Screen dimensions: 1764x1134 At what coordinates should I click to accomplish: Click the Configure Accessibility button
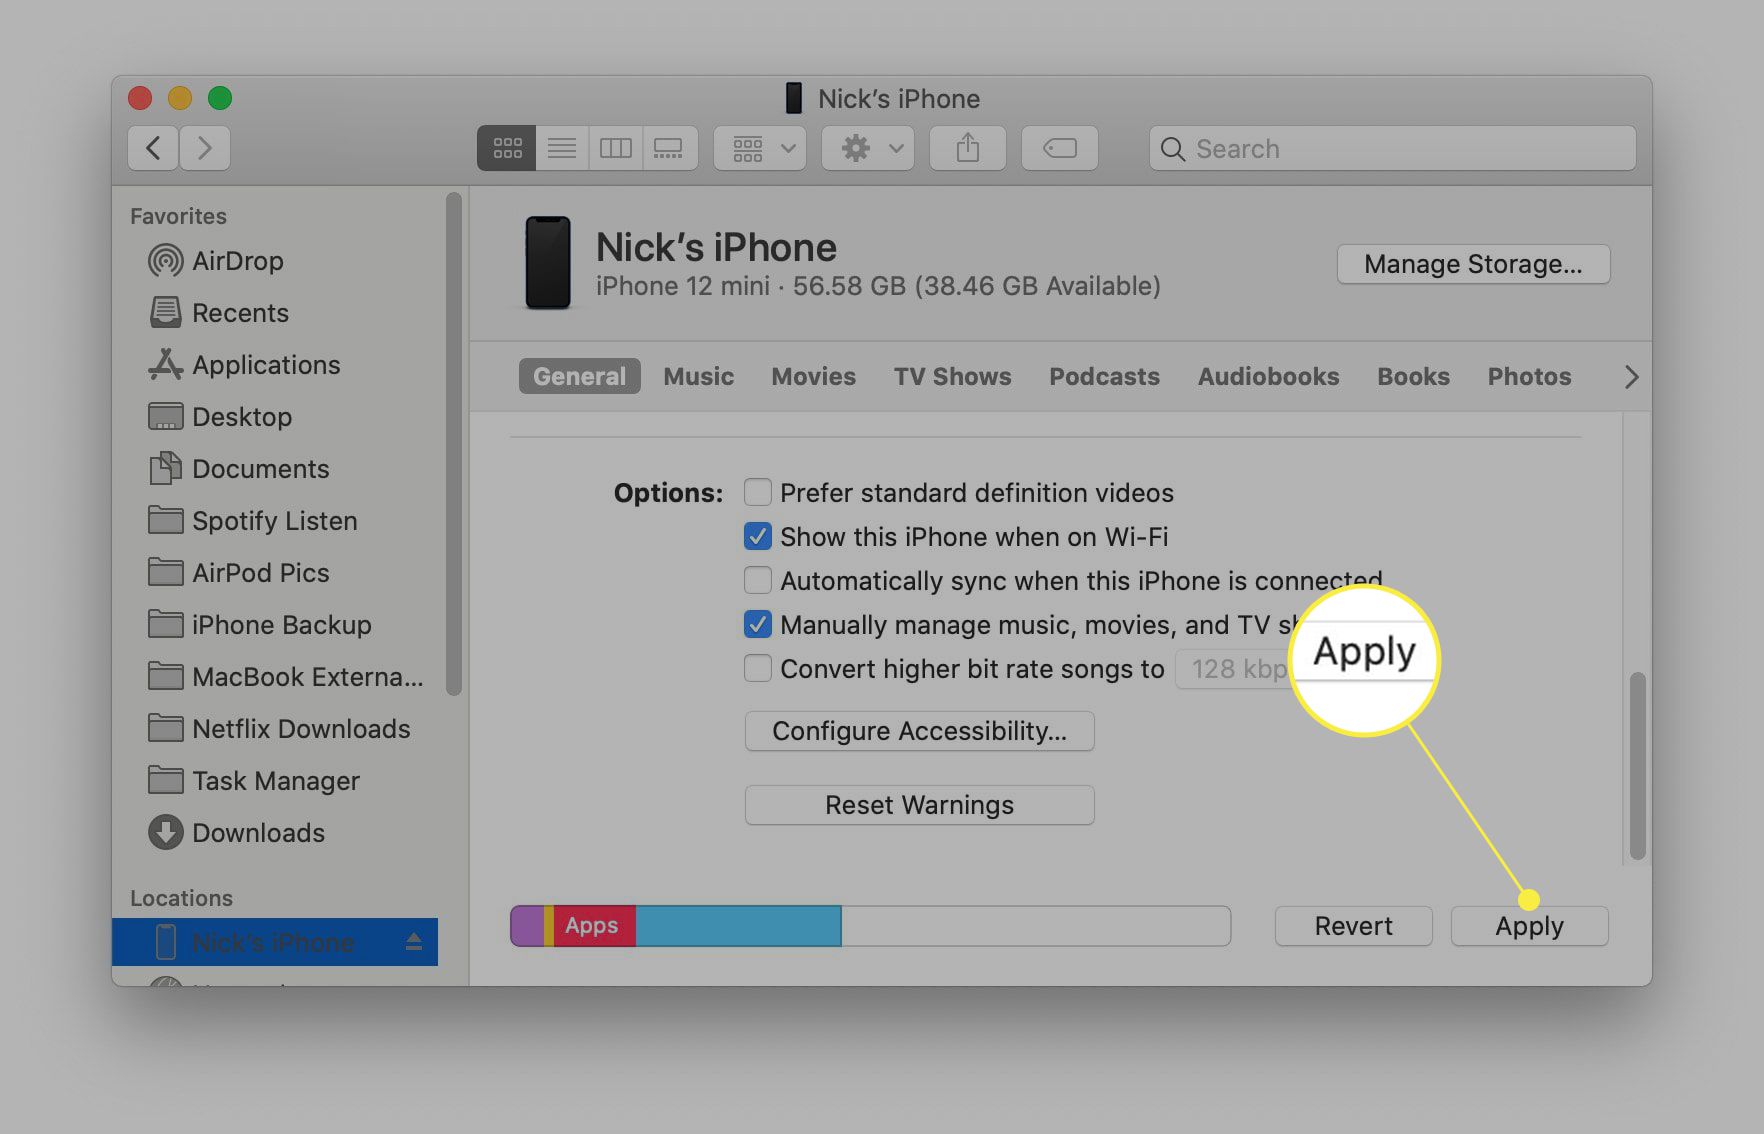tap(919, 731)
